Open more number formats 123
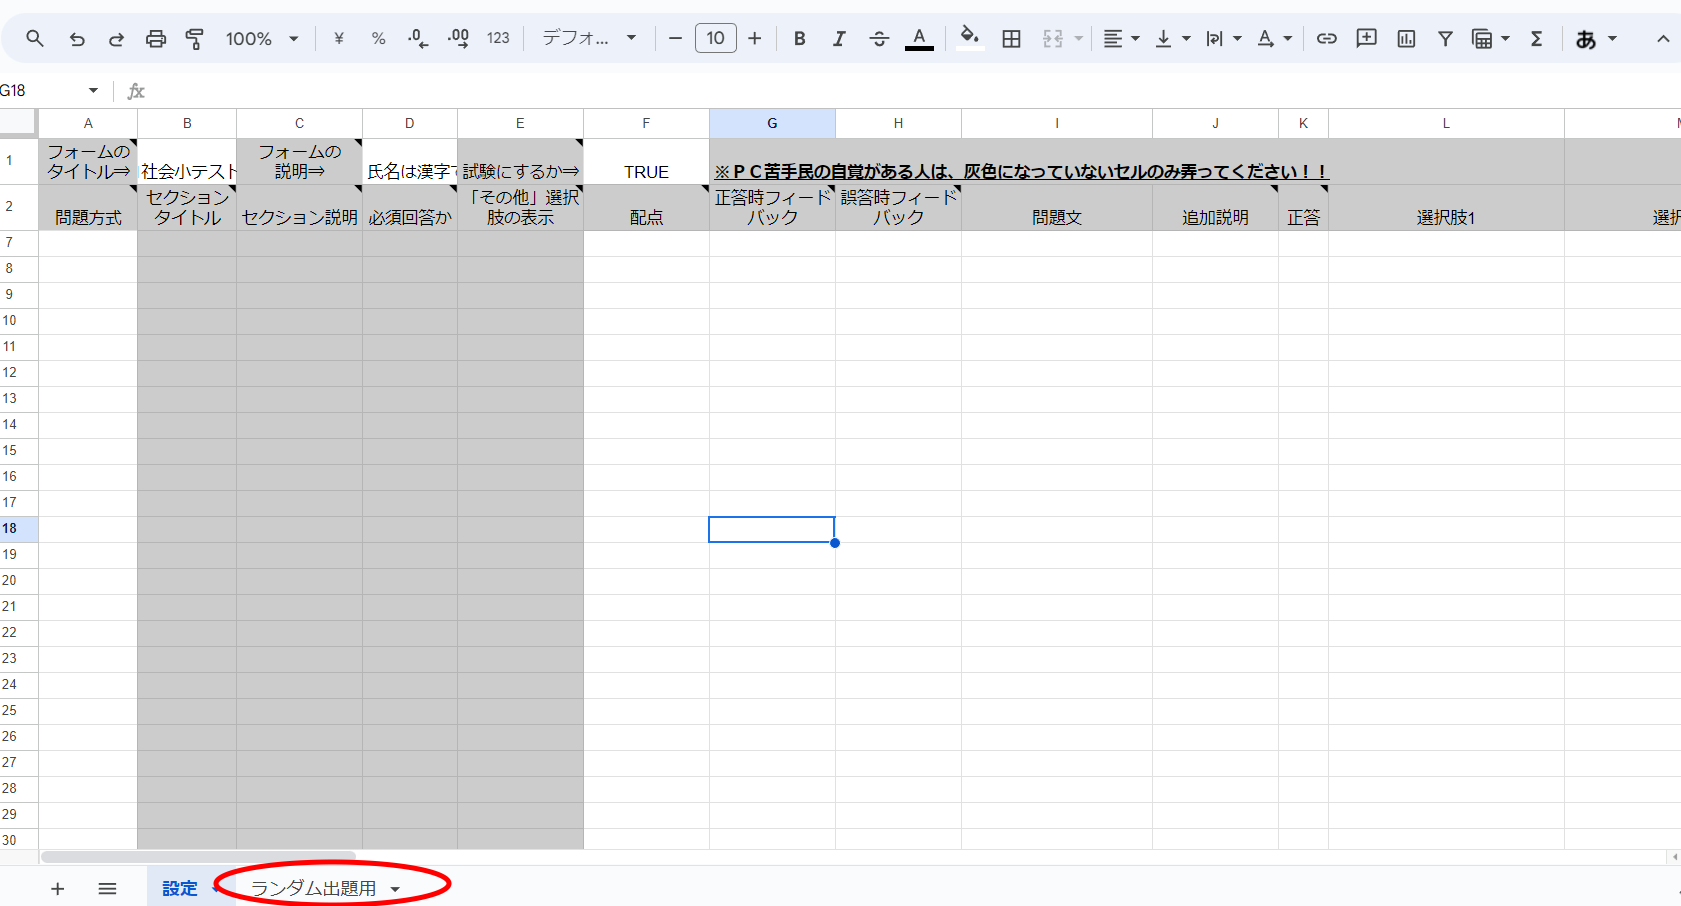 (498, 38)
